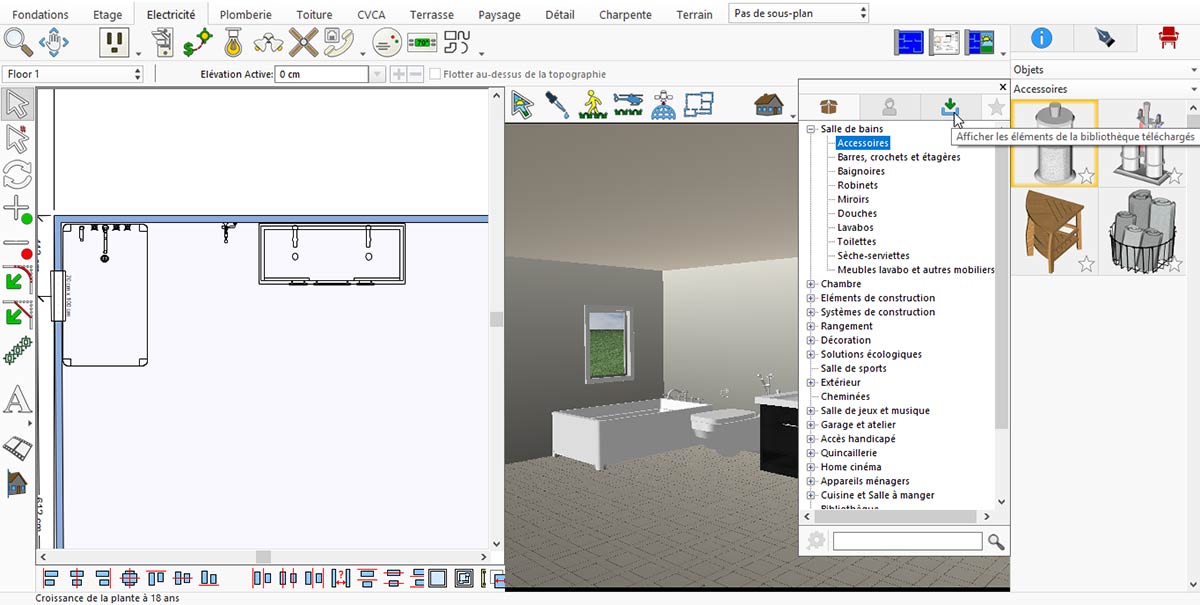Select the electrical outlet tool
Screen dimensions: 1200x605
click(x=116, y=42)
